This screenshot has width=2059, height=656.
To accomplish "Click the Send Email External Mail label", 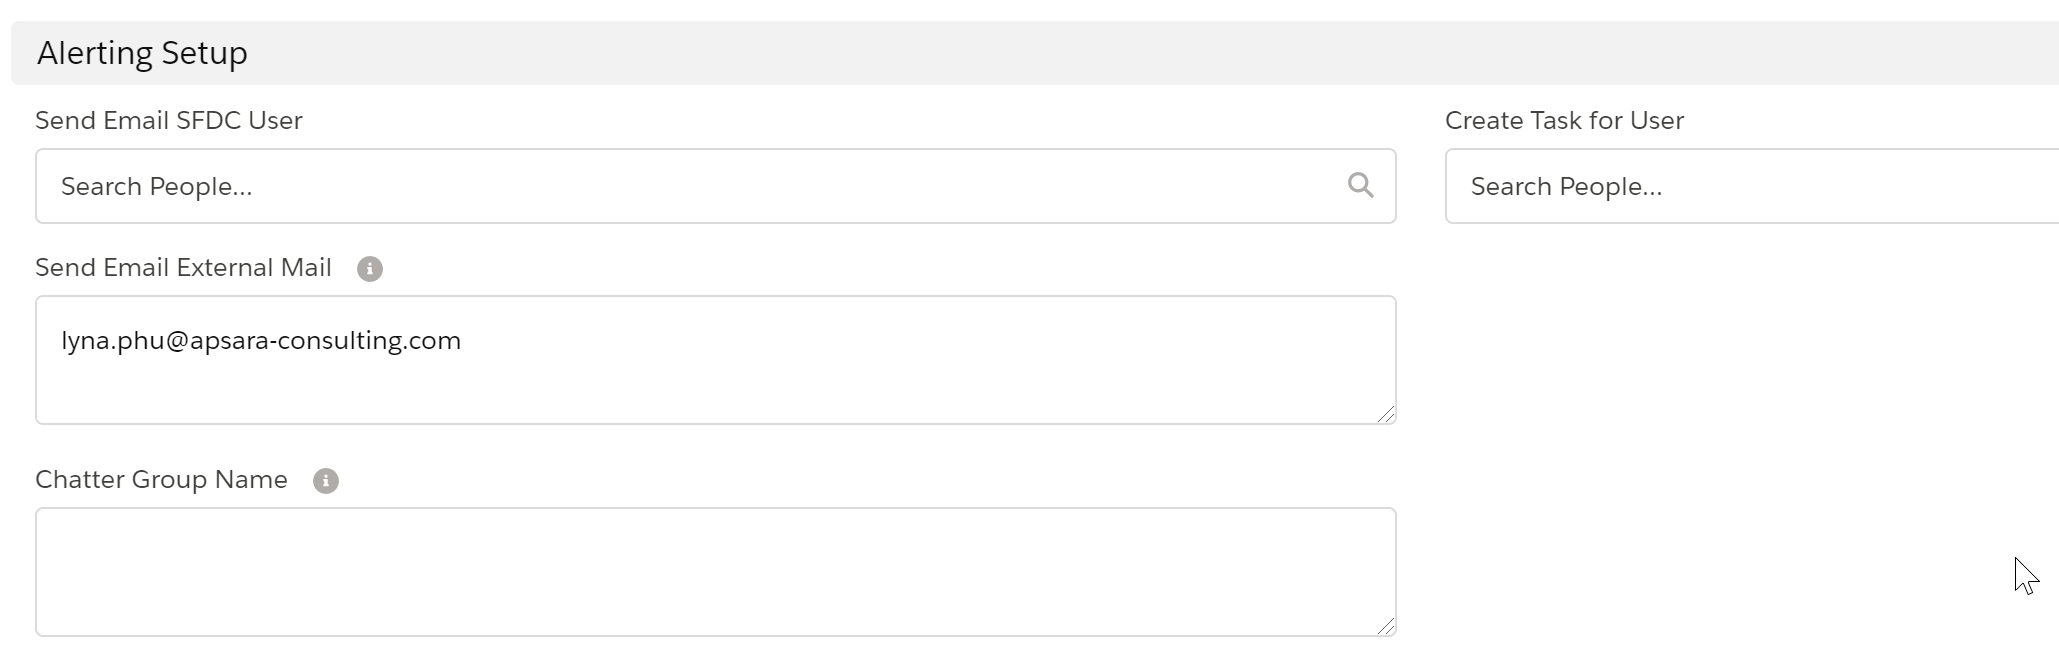I will click(183, 268).
